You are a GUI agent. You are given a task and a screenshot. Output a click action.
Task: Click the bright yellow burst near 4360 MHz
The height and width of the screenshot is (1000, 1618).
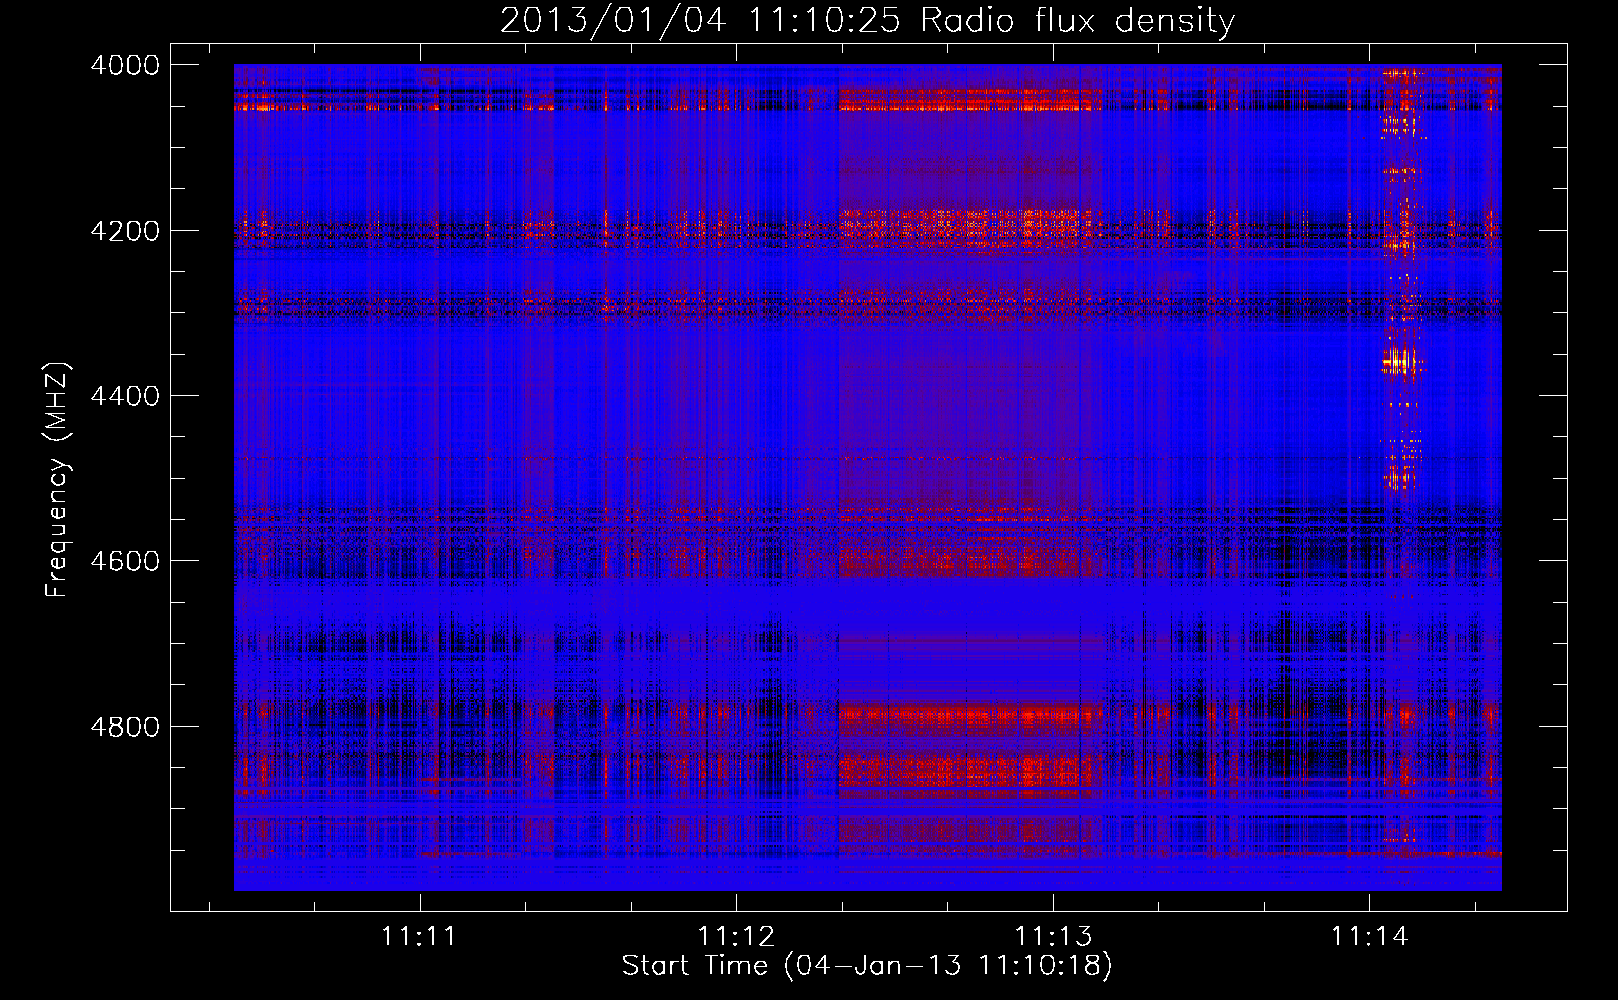(1401, 360)
